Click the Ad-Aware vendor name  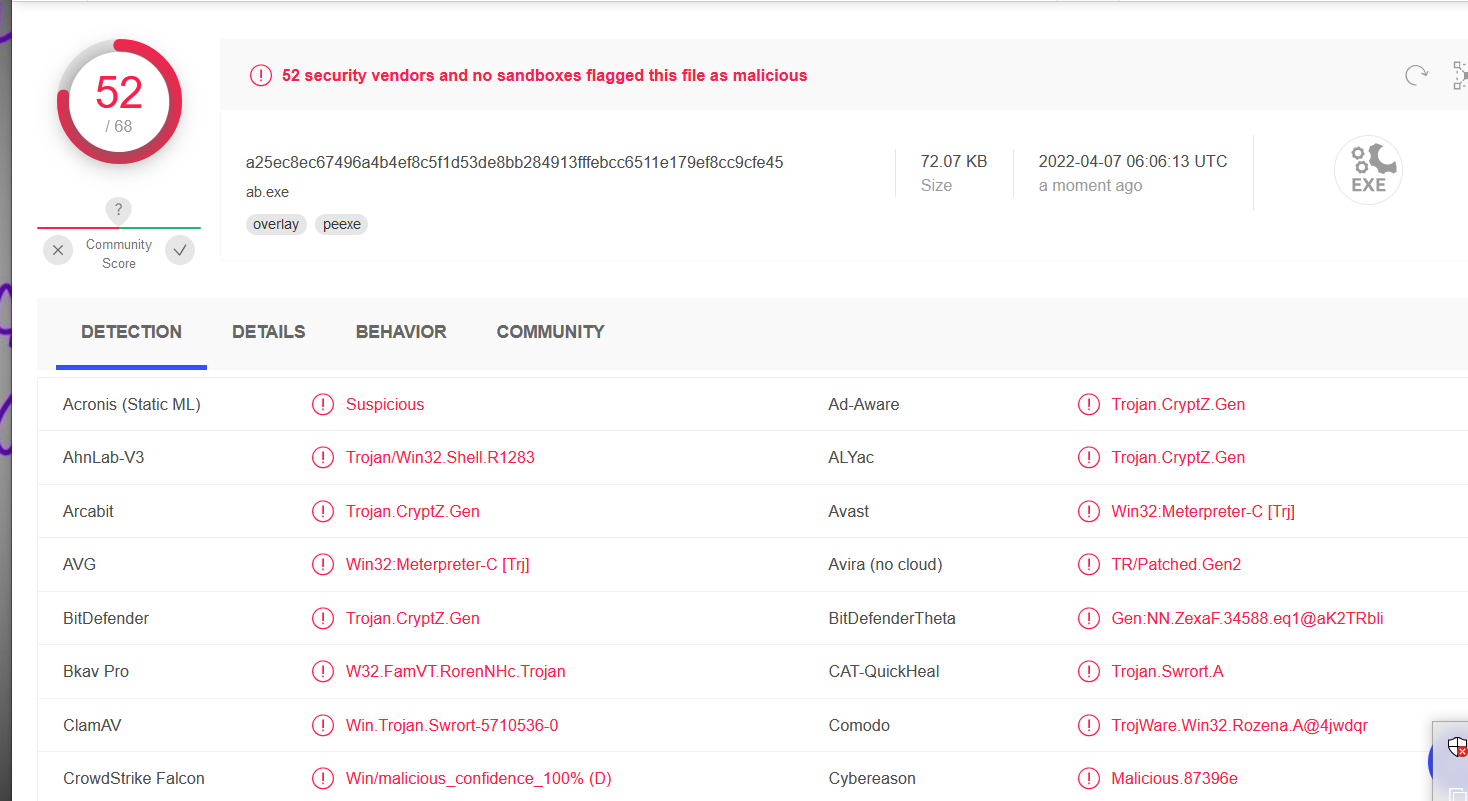tap(864, 404)
